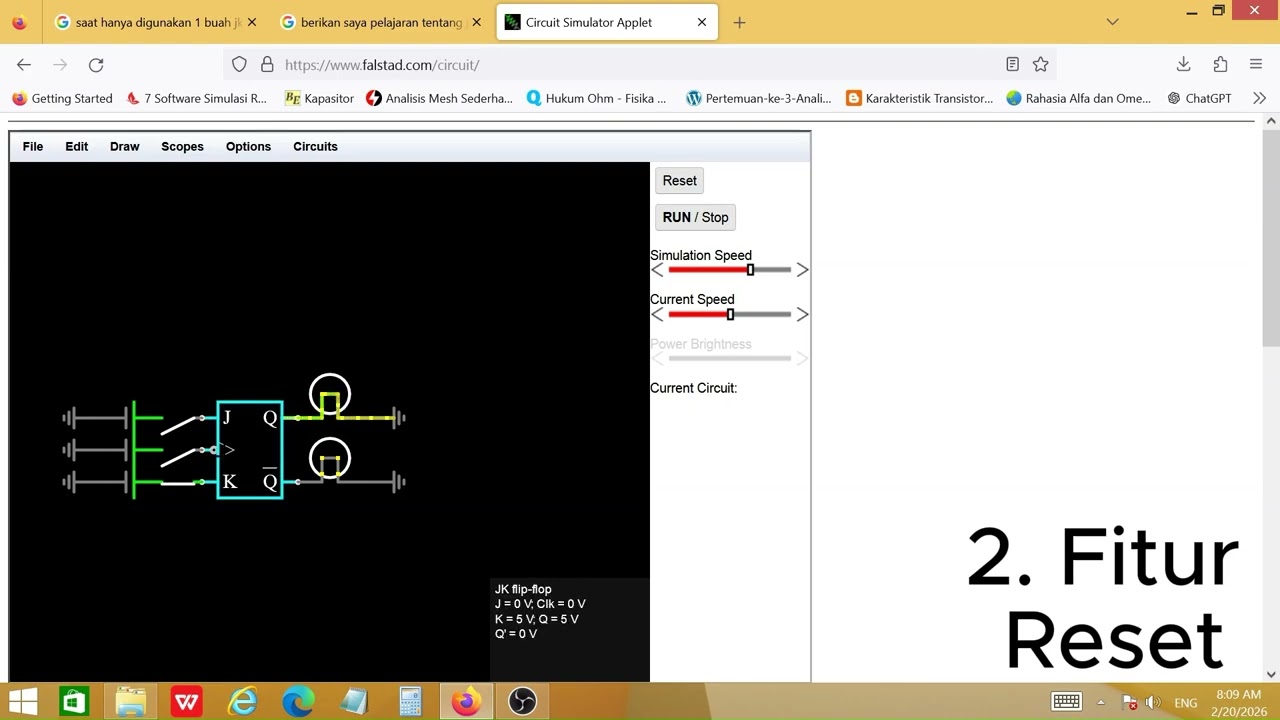Open the Circuits menu

point(315,146)
